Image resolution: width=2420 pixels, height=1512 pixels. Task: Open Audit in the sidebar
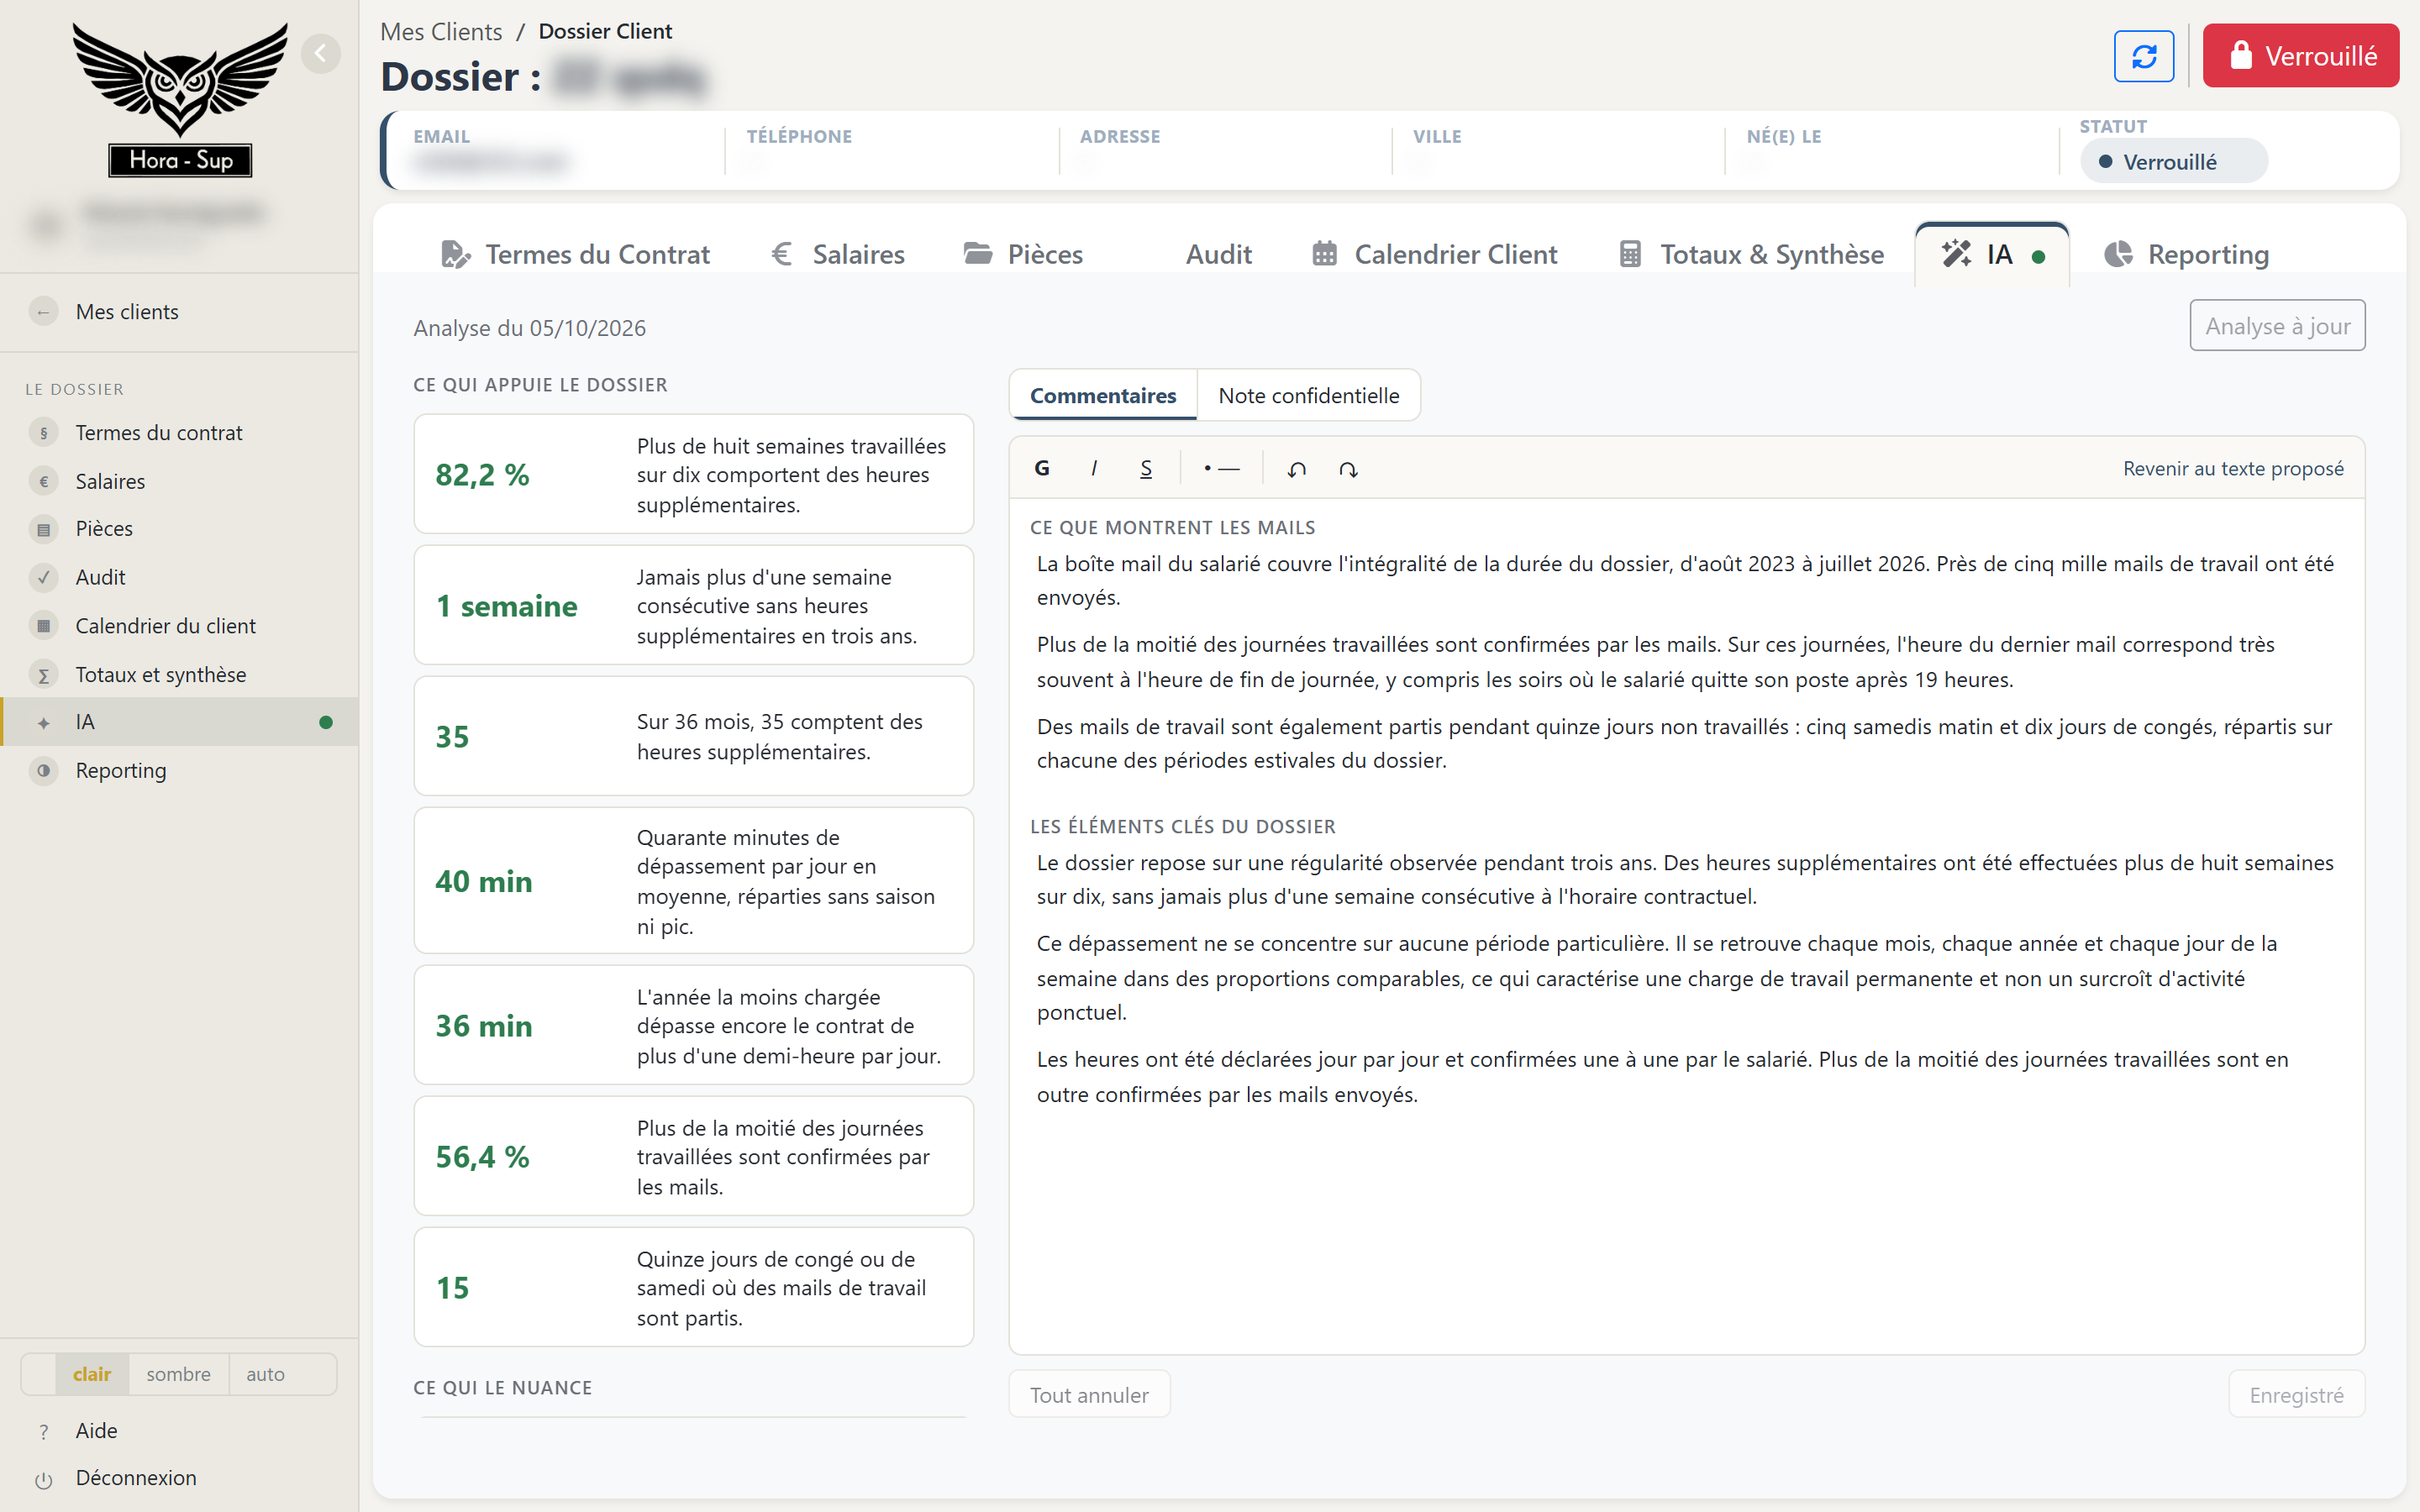tap(179, 577)
